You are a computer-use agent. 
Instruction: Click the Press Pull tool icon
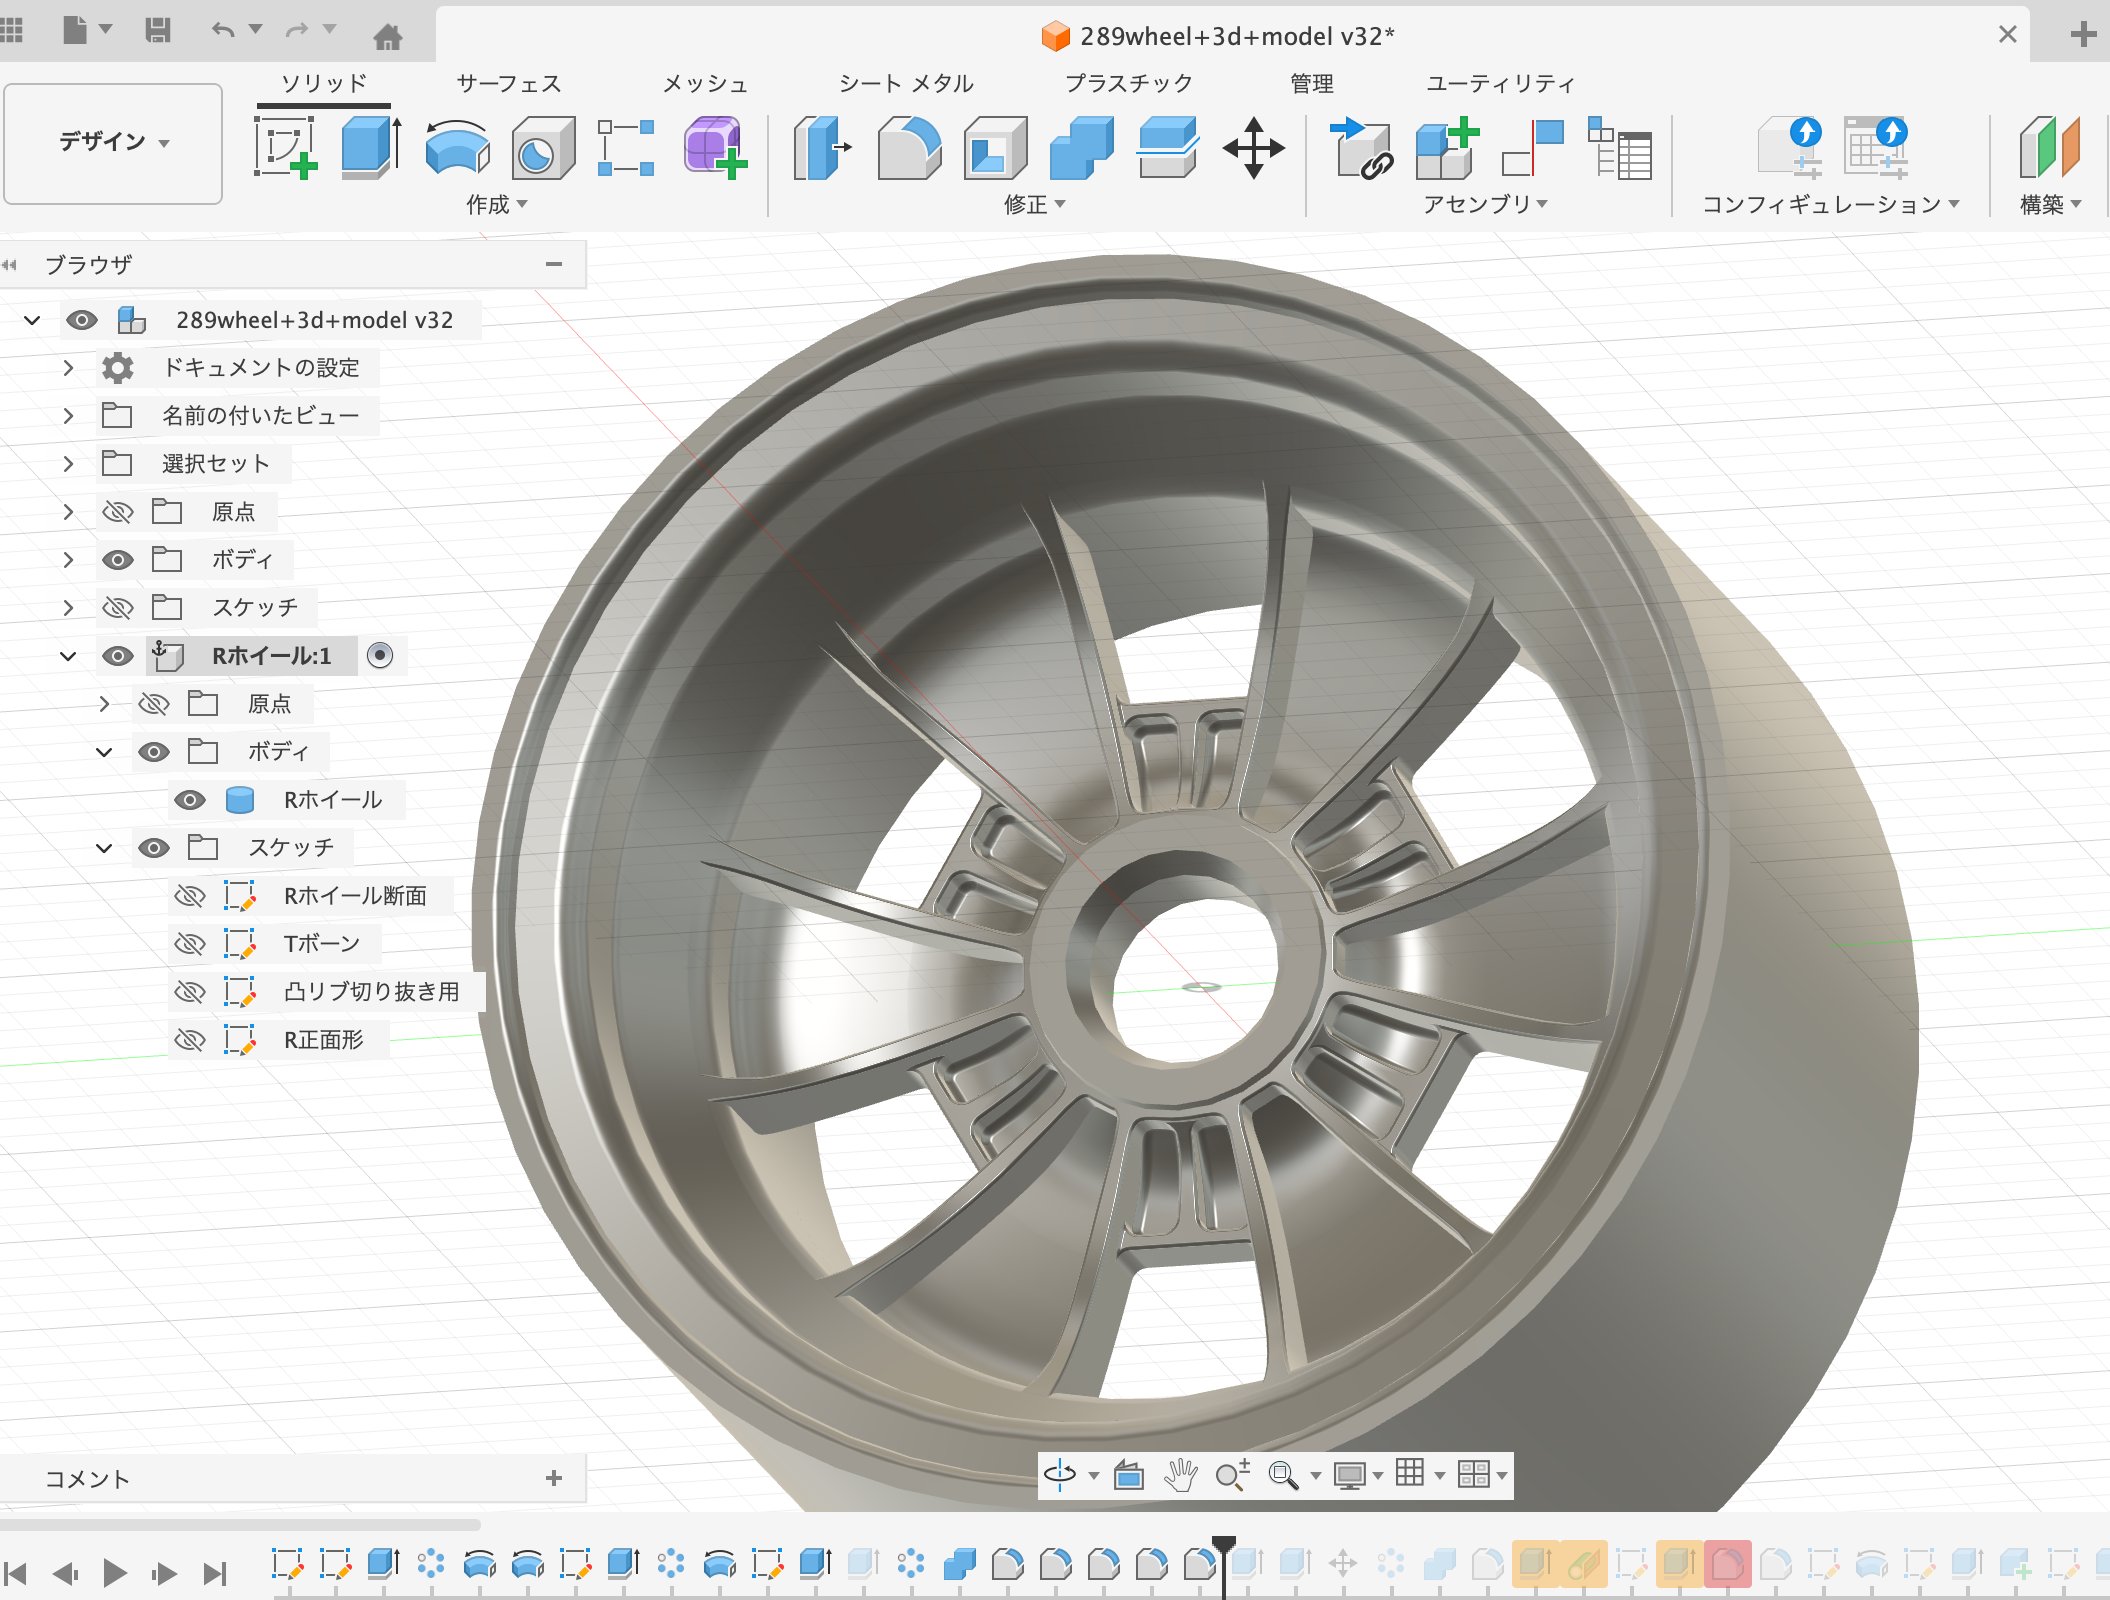[821, 148]
